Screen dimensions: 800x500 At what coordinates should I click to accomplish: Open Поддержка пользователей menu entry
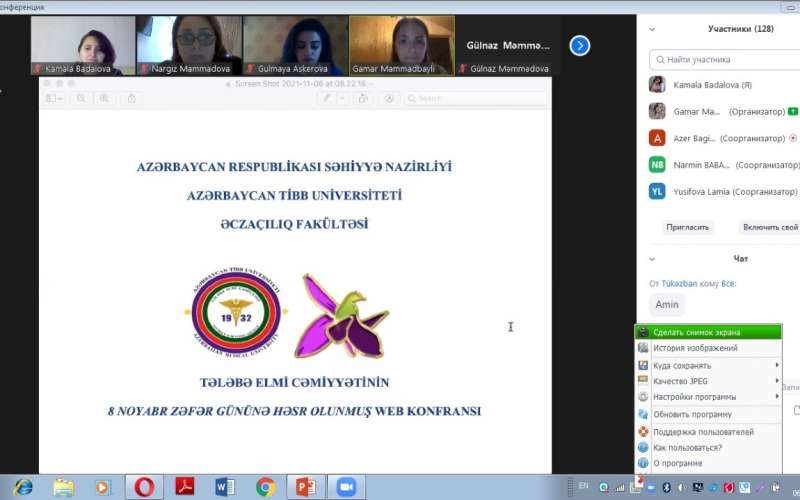pos(709,432)
